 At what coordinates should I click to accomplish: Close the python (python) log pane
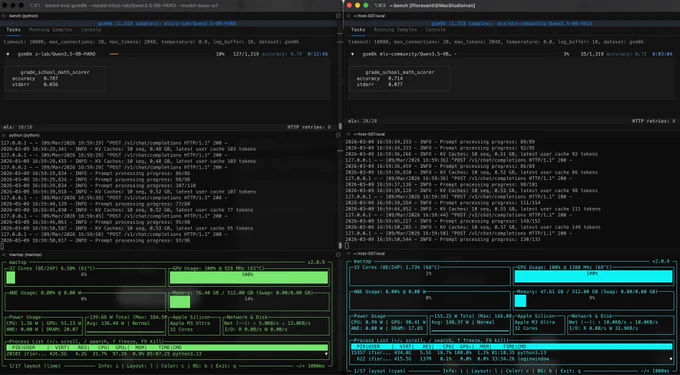pyautogui.click(x=3, y=135)
